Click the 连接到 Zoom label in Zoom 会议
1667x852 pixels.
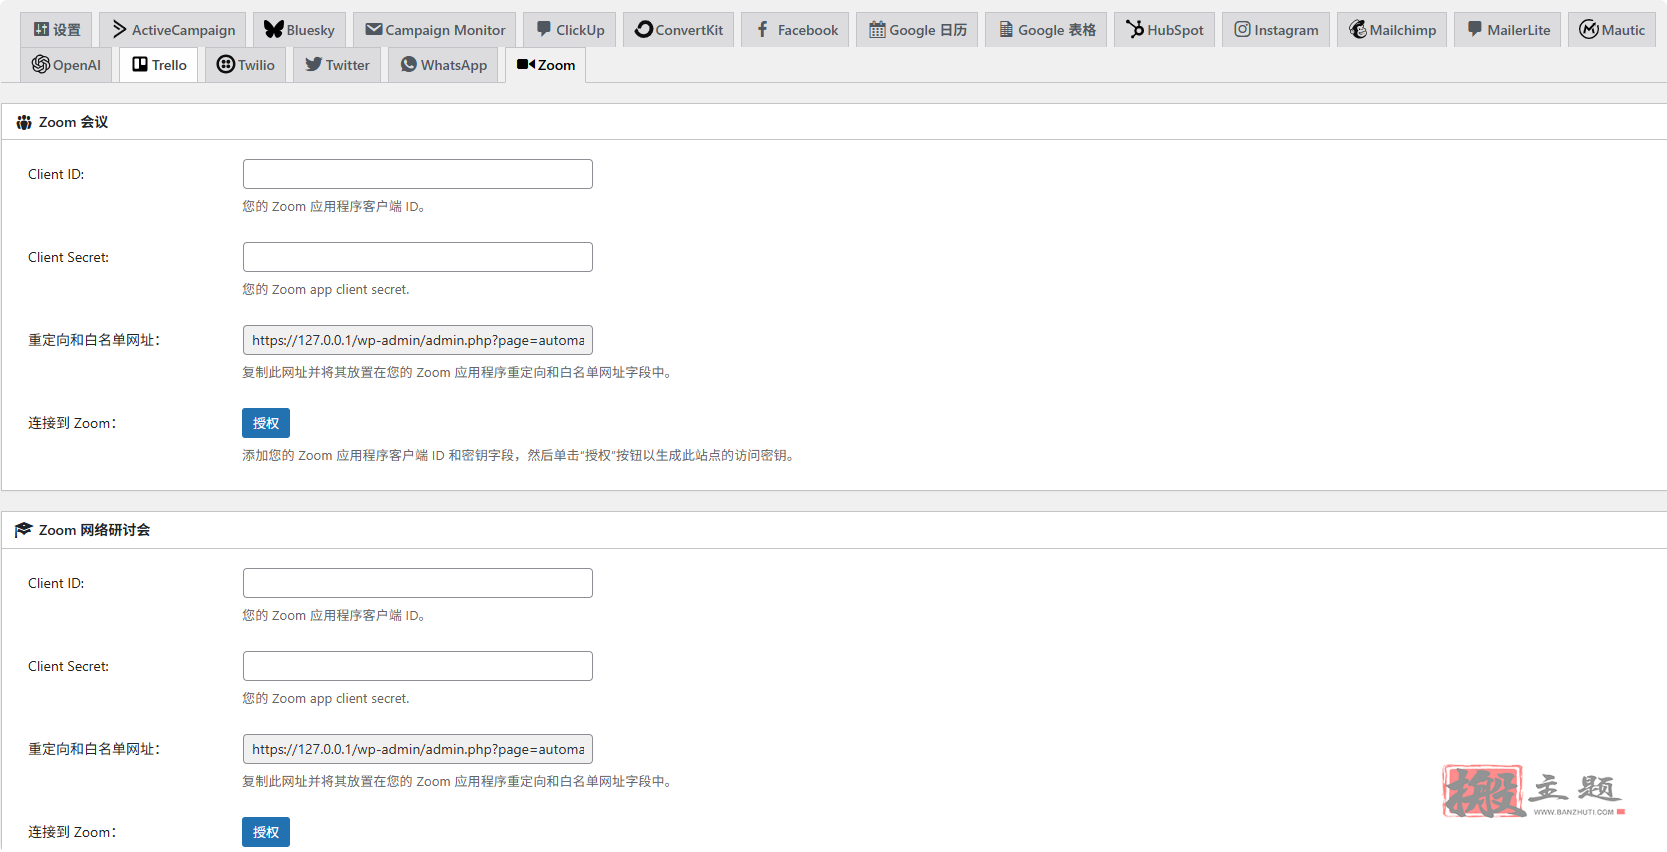tap(72, 423)
